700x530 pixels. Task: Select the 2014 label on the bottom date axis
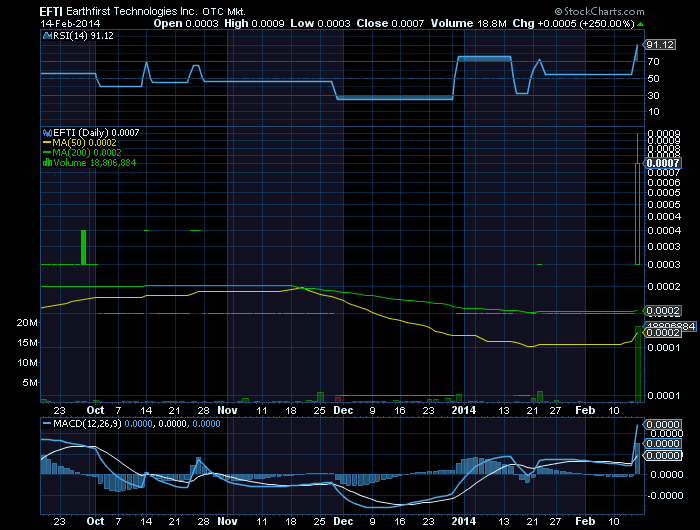click(464, 522)
